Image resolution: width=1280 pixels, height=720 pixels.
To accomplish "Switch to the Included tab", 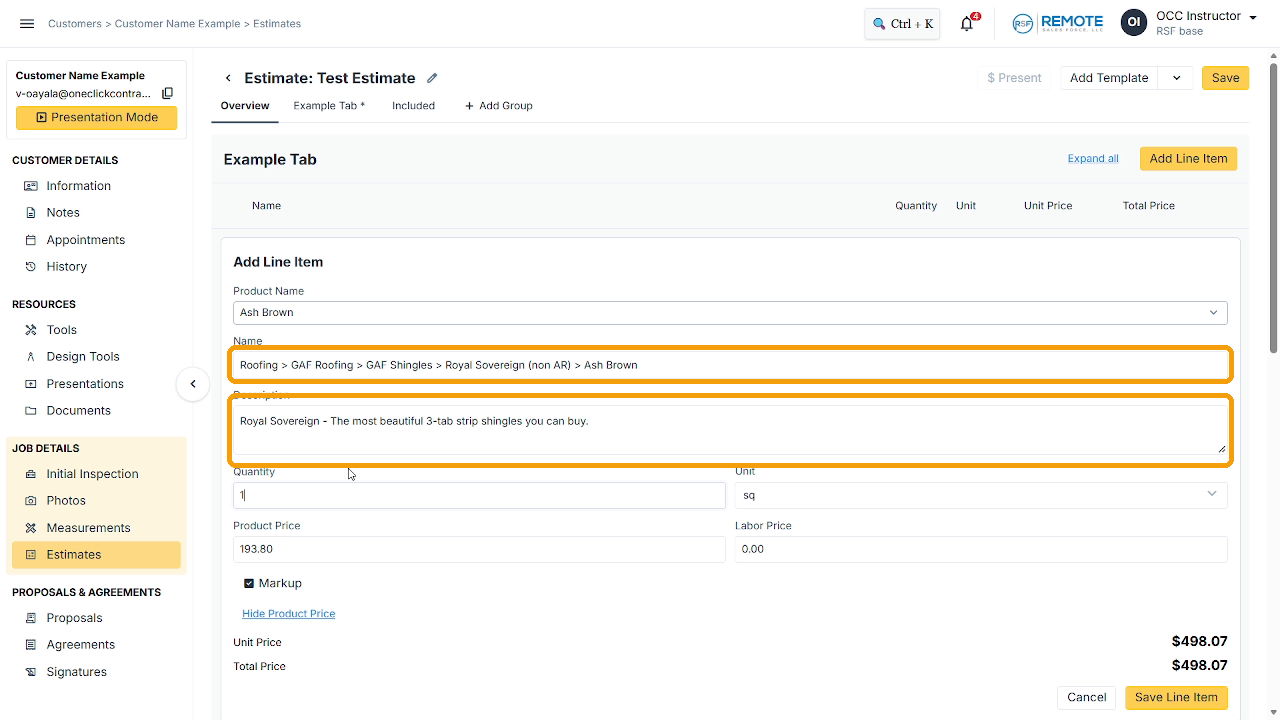I will (x=413, y=106).
